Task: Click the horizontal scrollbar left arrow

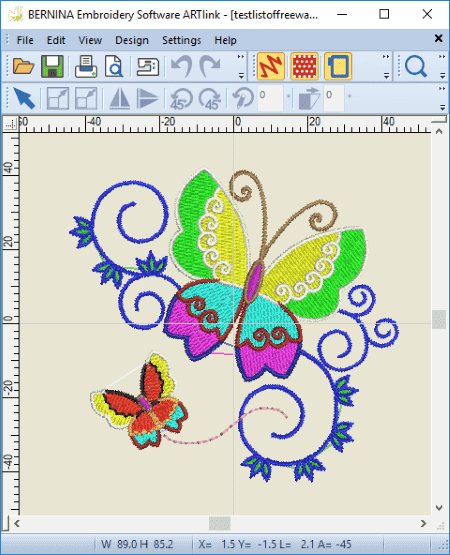Action: click(17, 523)
